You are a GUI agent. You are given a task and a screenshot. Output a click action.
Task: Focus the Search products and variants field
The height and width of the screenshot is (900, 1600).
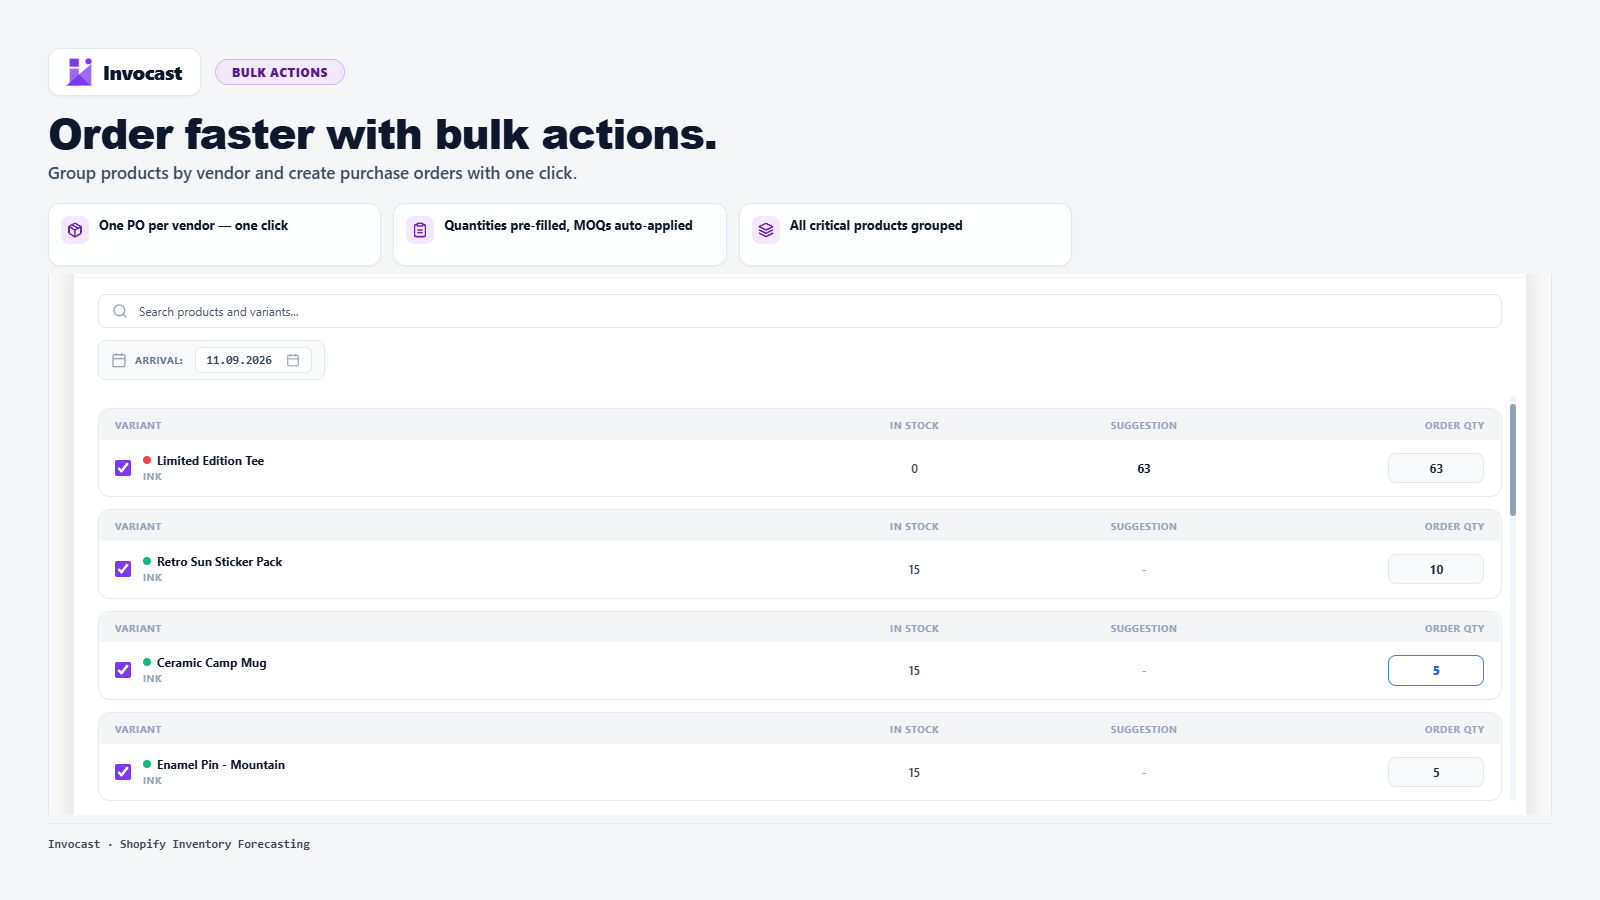click(x=800, y=311)
